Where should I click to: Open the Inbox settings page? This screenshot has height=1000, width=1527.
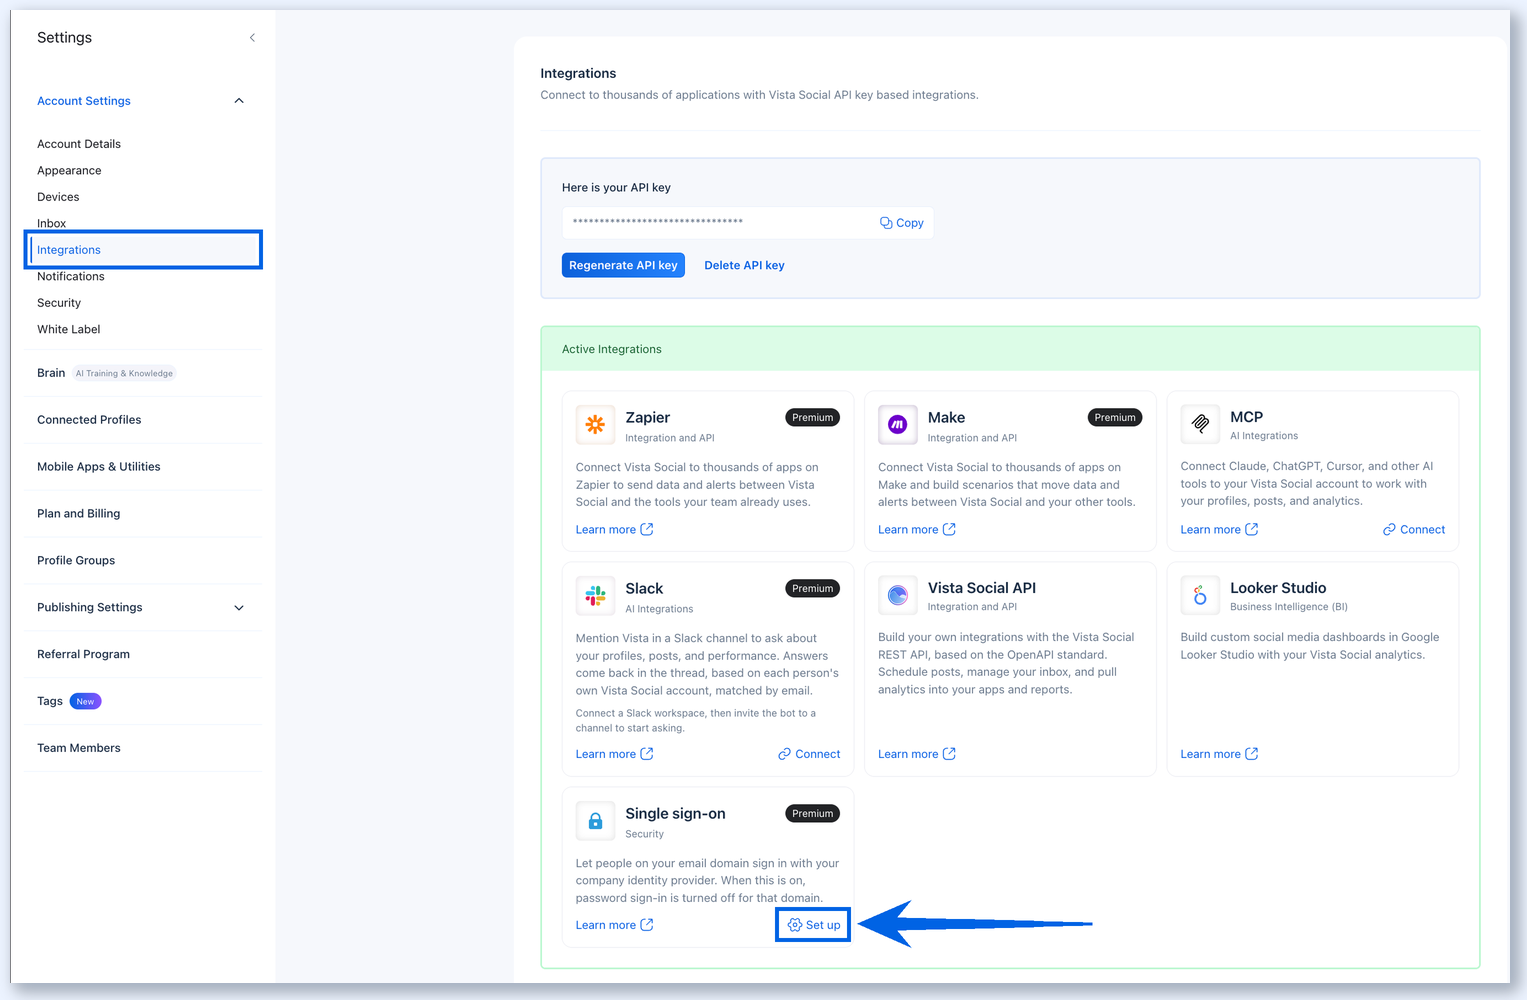click(52, 223)
